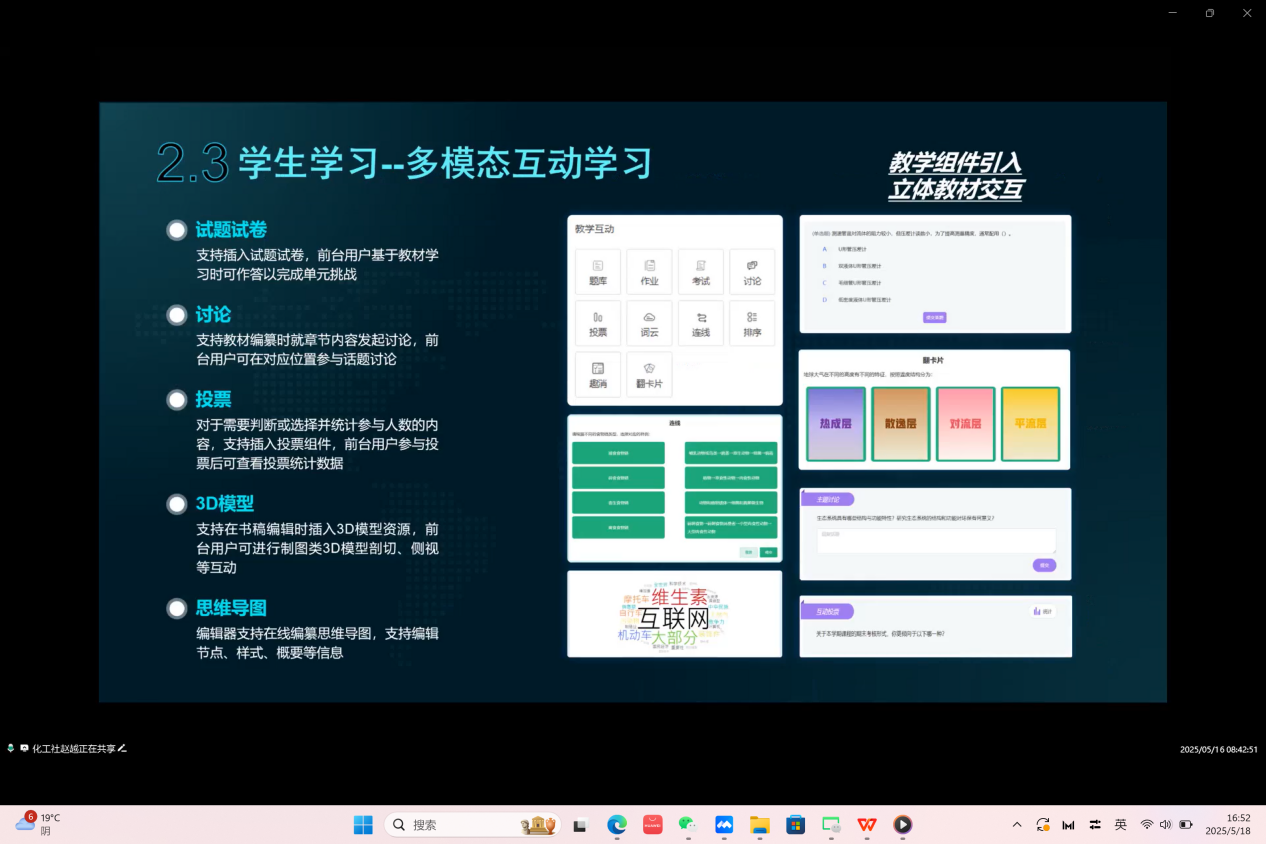
Task: Click the purple submit button under quiz
Action: point(934,317)
